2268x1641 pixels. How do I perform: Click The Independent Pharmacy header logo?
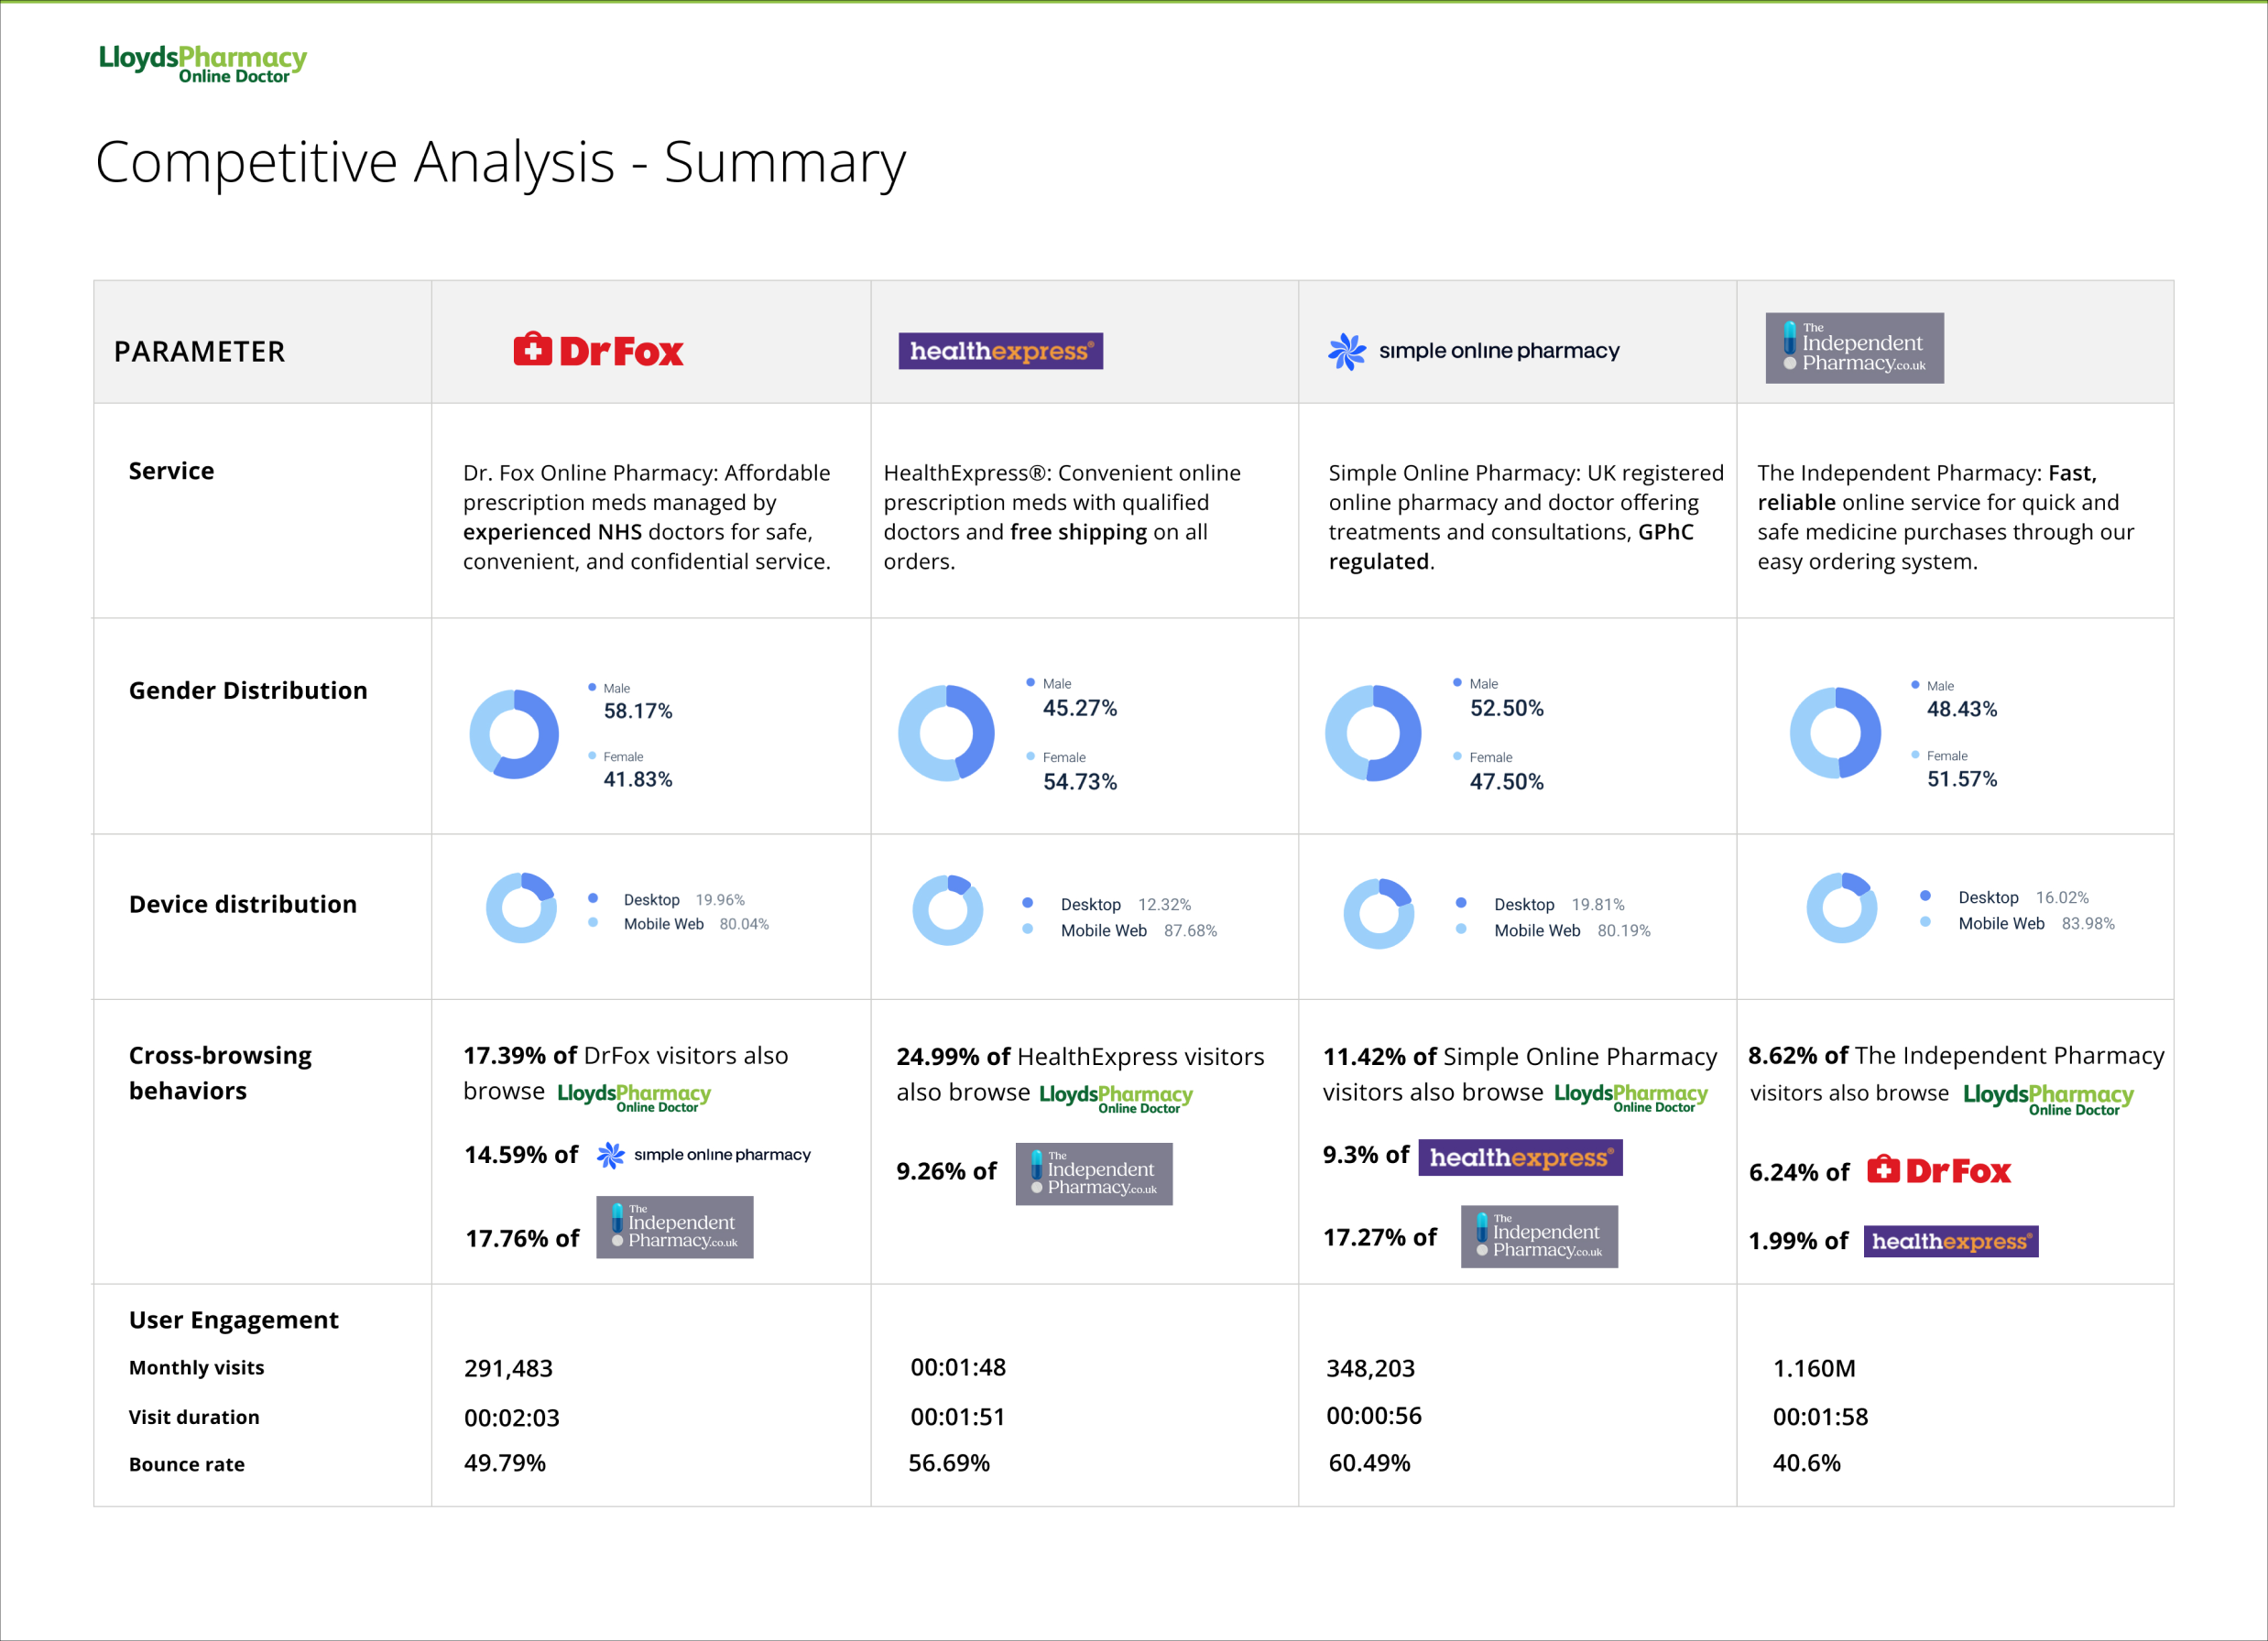tap(1854, 348)
